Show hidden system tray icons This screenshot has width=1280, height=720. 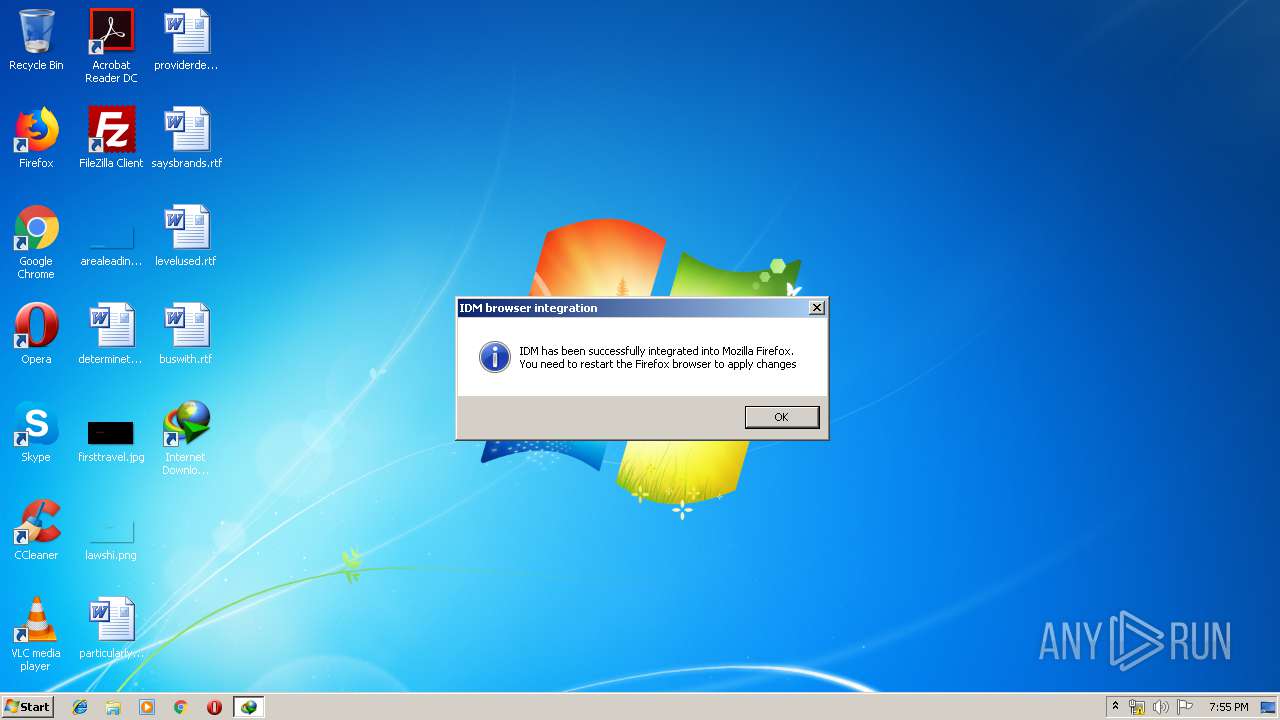pos(1115,707)
